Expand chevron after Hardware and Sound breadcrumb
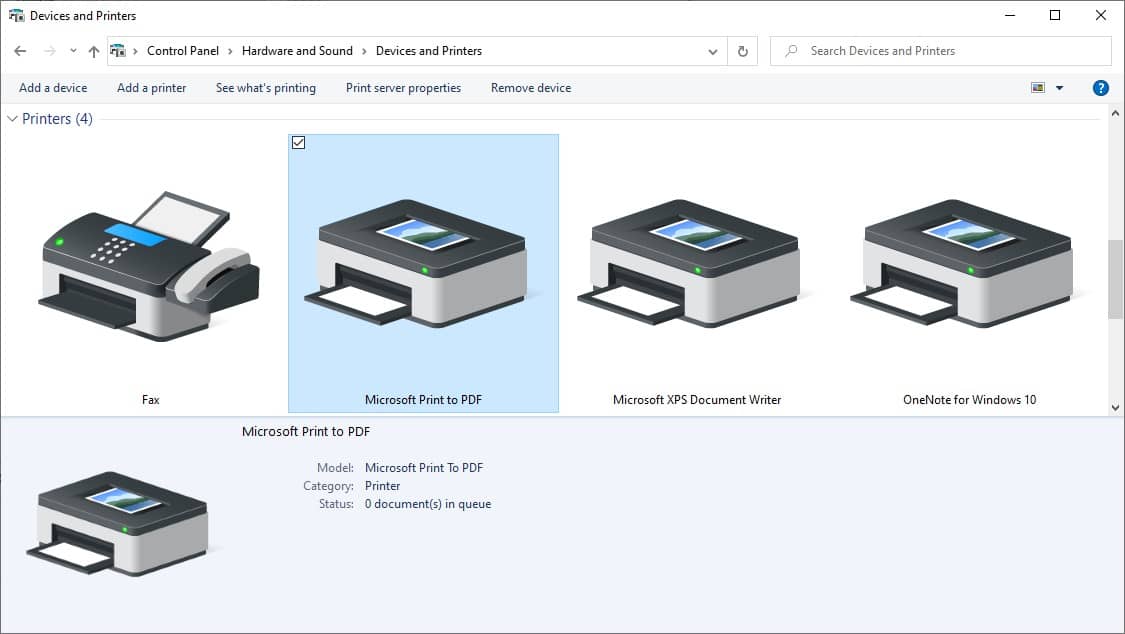The height and width of the screenshot is (634, 1125). pos(364,51)
